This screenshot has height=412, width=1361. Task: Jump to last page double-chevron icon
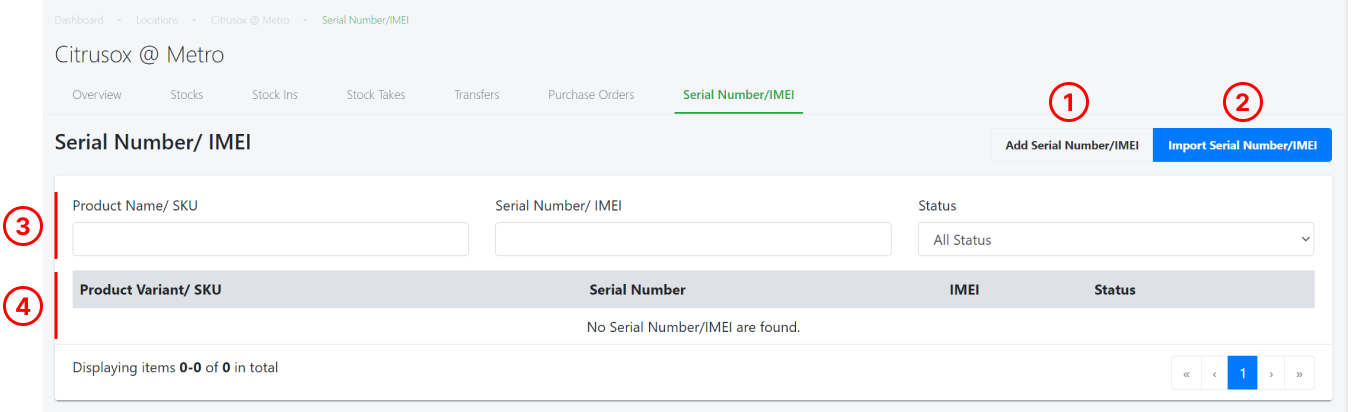[1299, 373]
